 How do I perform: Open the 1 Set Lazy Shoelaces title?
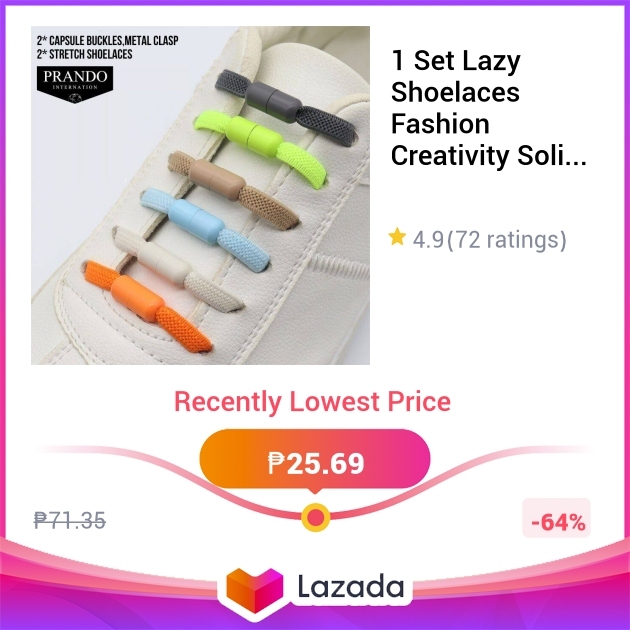point(489,108)
